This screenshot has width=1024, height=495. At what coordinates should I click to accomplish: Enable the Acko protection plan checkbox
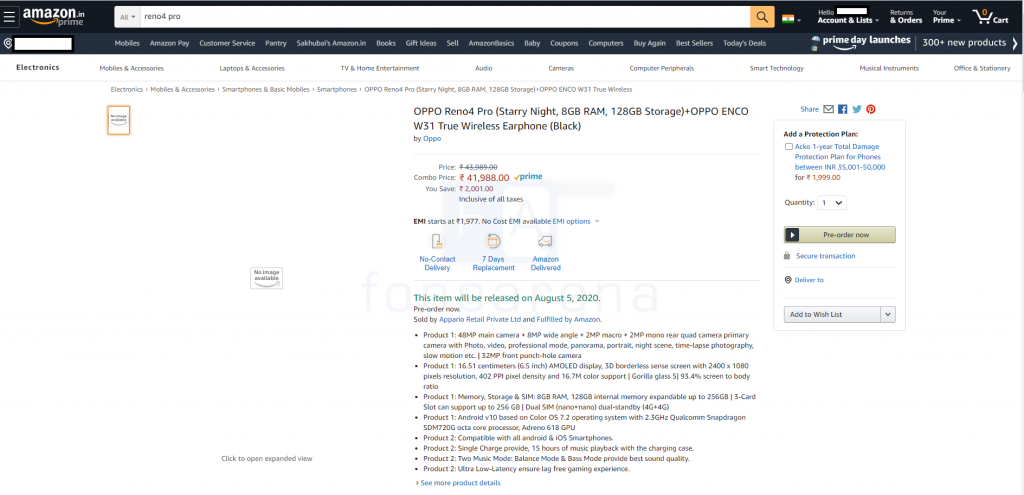click(789, 147)
